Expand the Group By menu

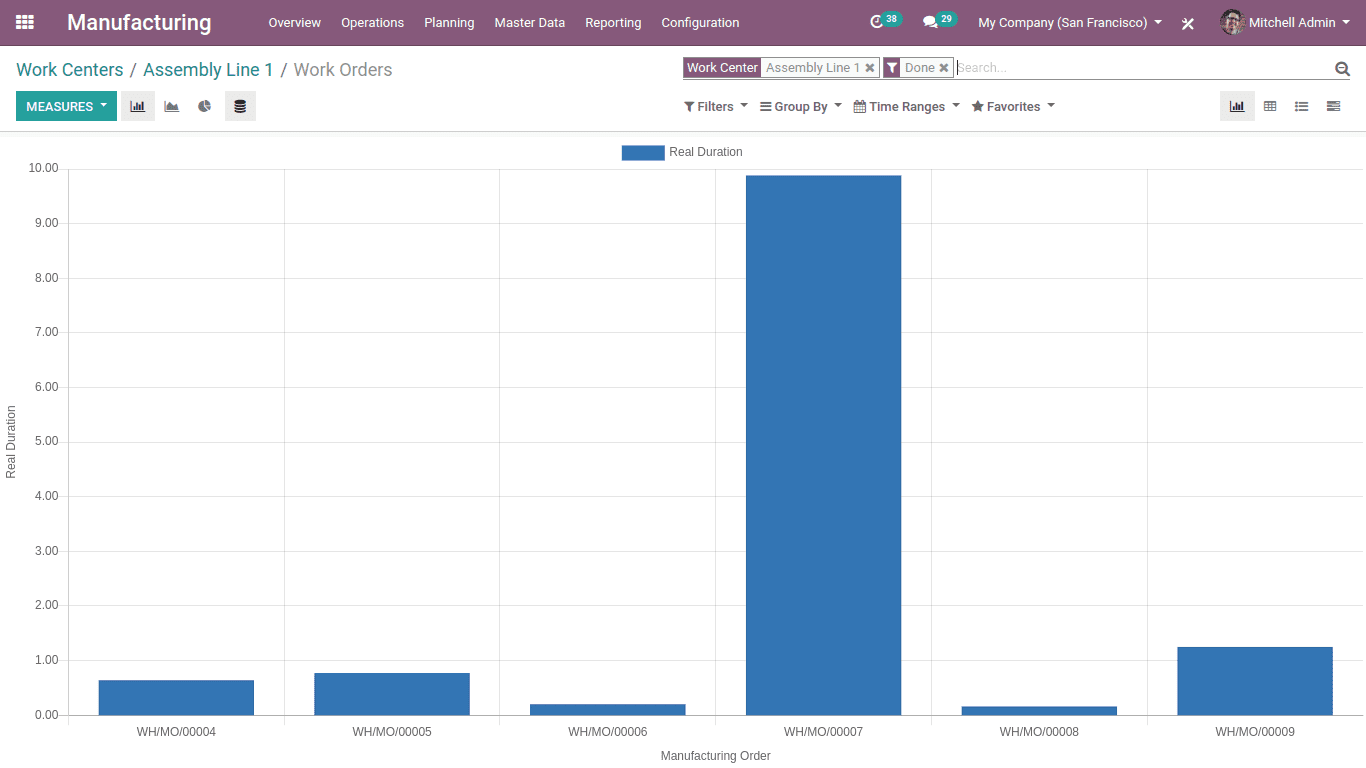[801, 107]
